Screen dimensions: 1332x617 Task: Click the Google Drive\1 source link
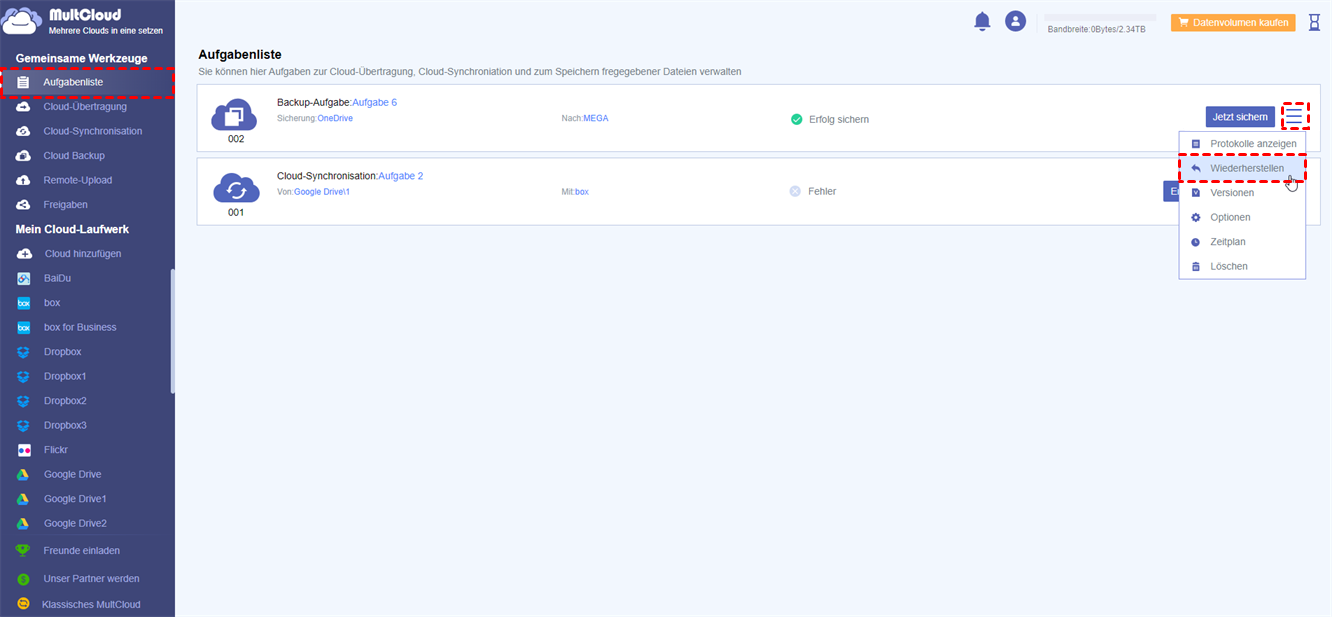click(x=322, y=191)
